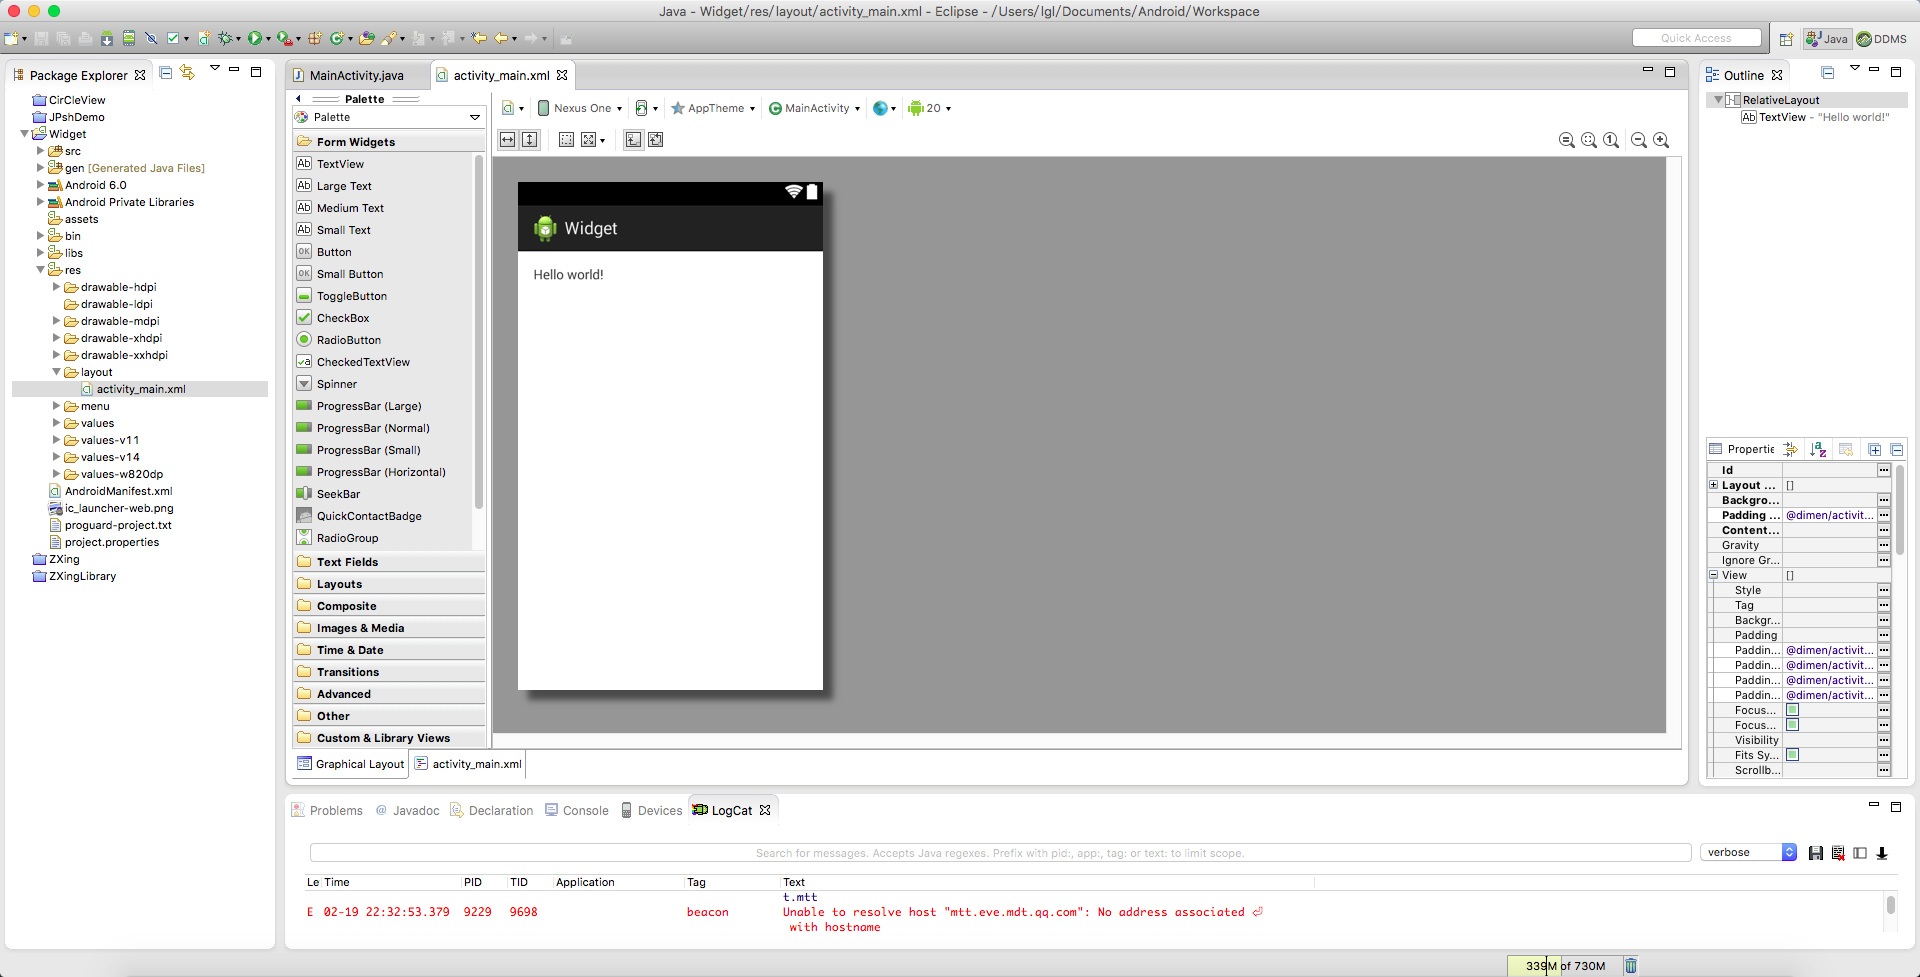
Task: Open the Console tab
Action: tap(585, 810)
